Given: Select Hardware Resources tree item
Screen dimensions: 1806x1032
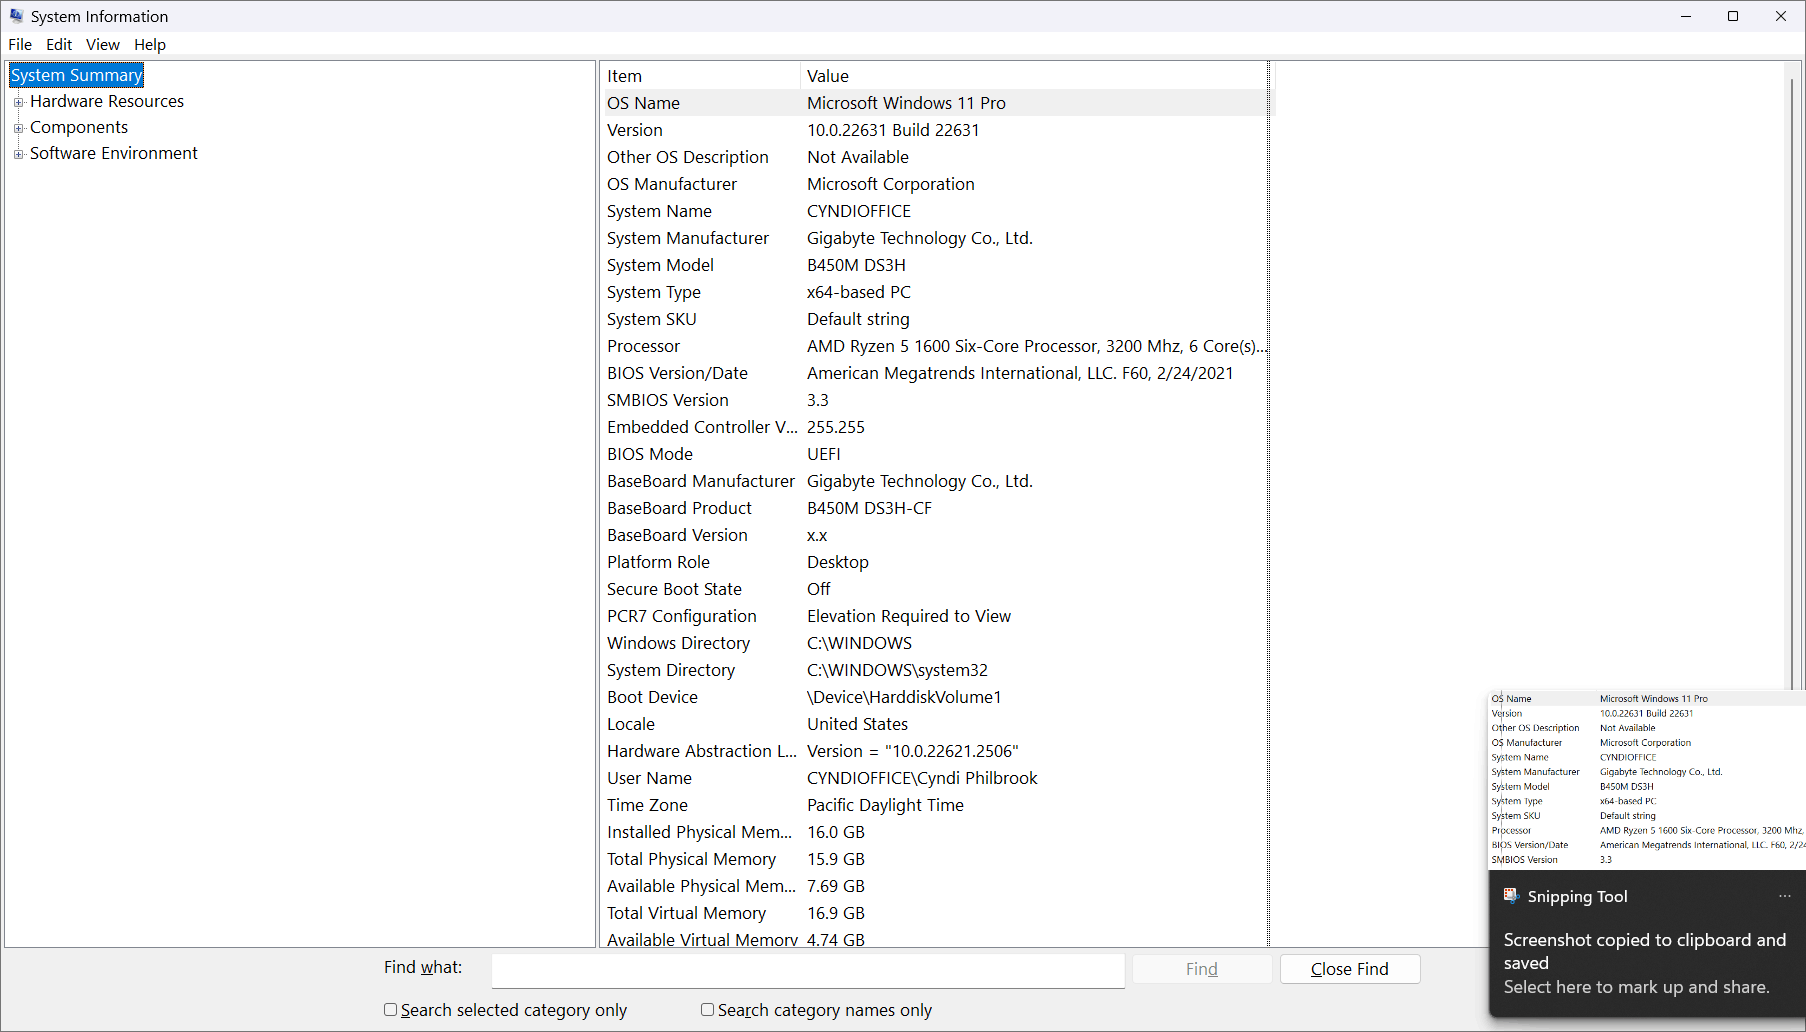Looking at the screenshot, I should [107, 101].
